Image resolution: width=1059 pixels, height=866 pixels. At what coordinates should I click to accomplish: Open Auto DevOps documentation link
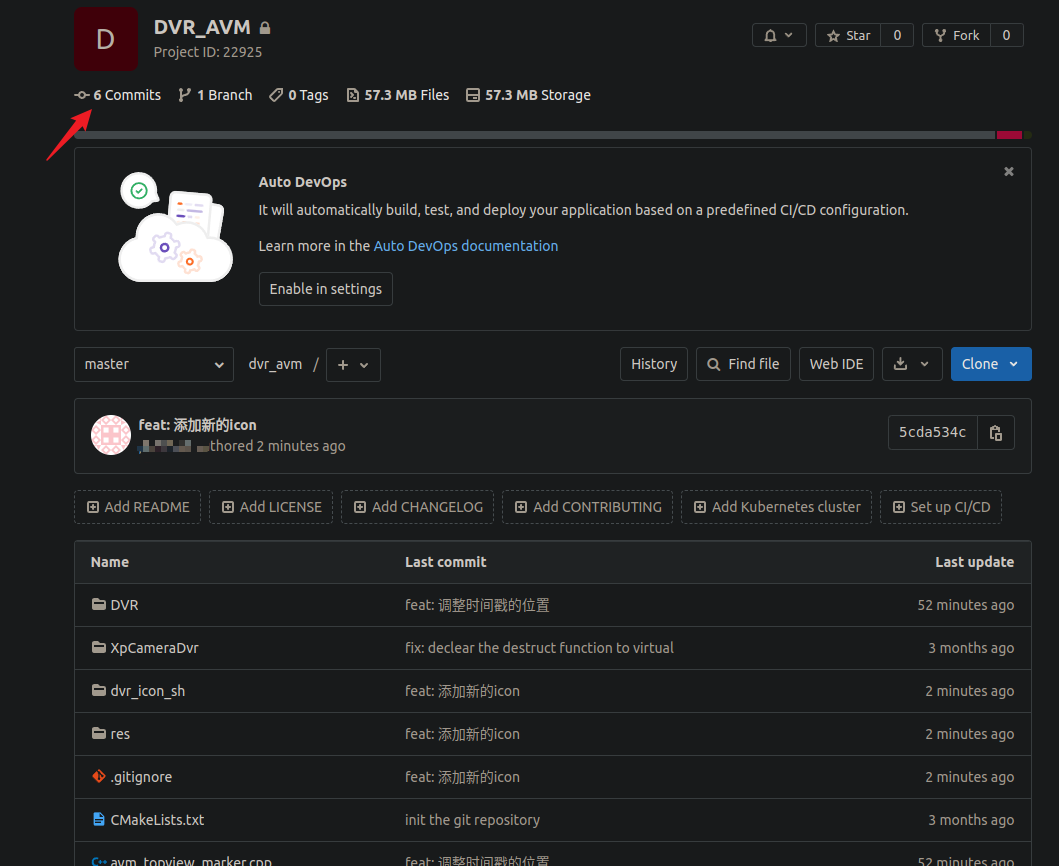point(465,246)
